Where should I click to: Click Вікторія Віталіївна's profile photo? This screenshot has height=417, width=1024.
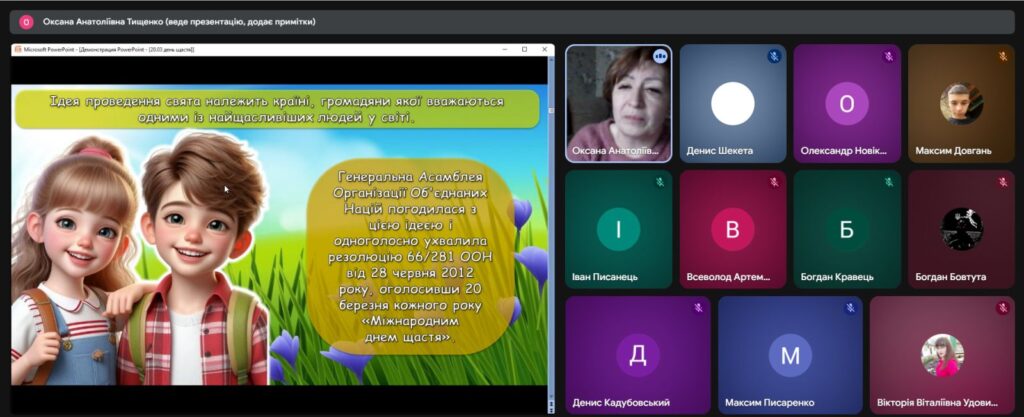(x=941, y=354)
